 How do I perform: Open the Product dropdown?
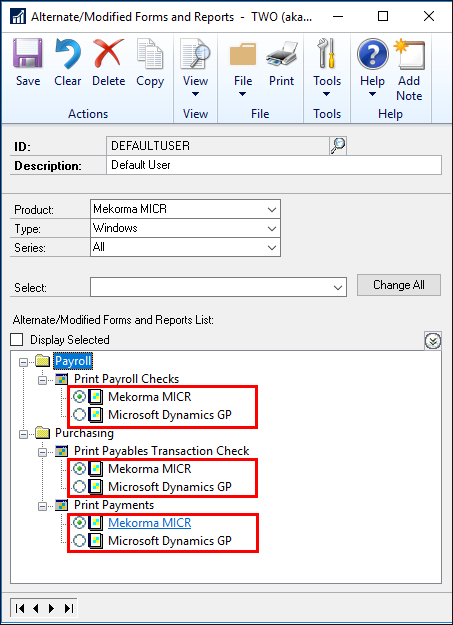point(272,209)
